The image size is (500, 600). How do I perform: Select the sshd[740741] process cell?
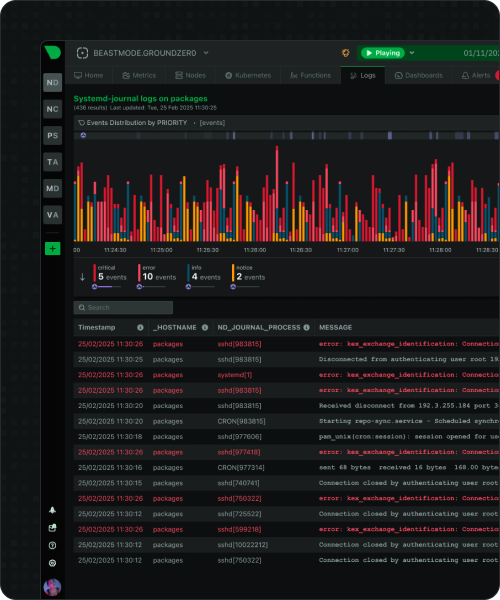[238, 483]
